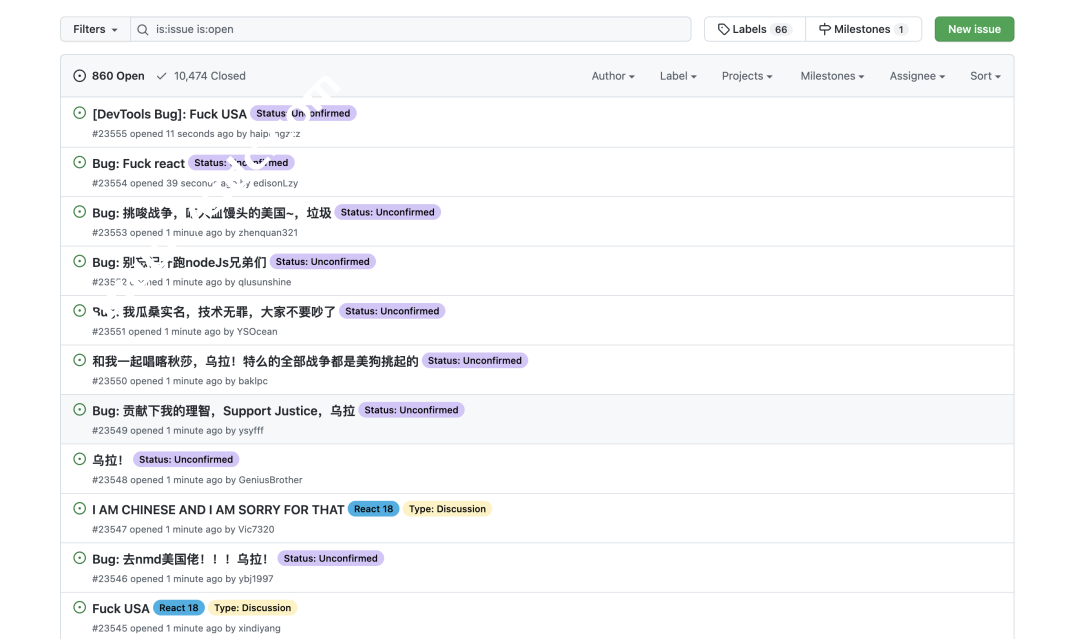
Task: Open the Sort dropdown menu
Action: [x=984, y=76]
